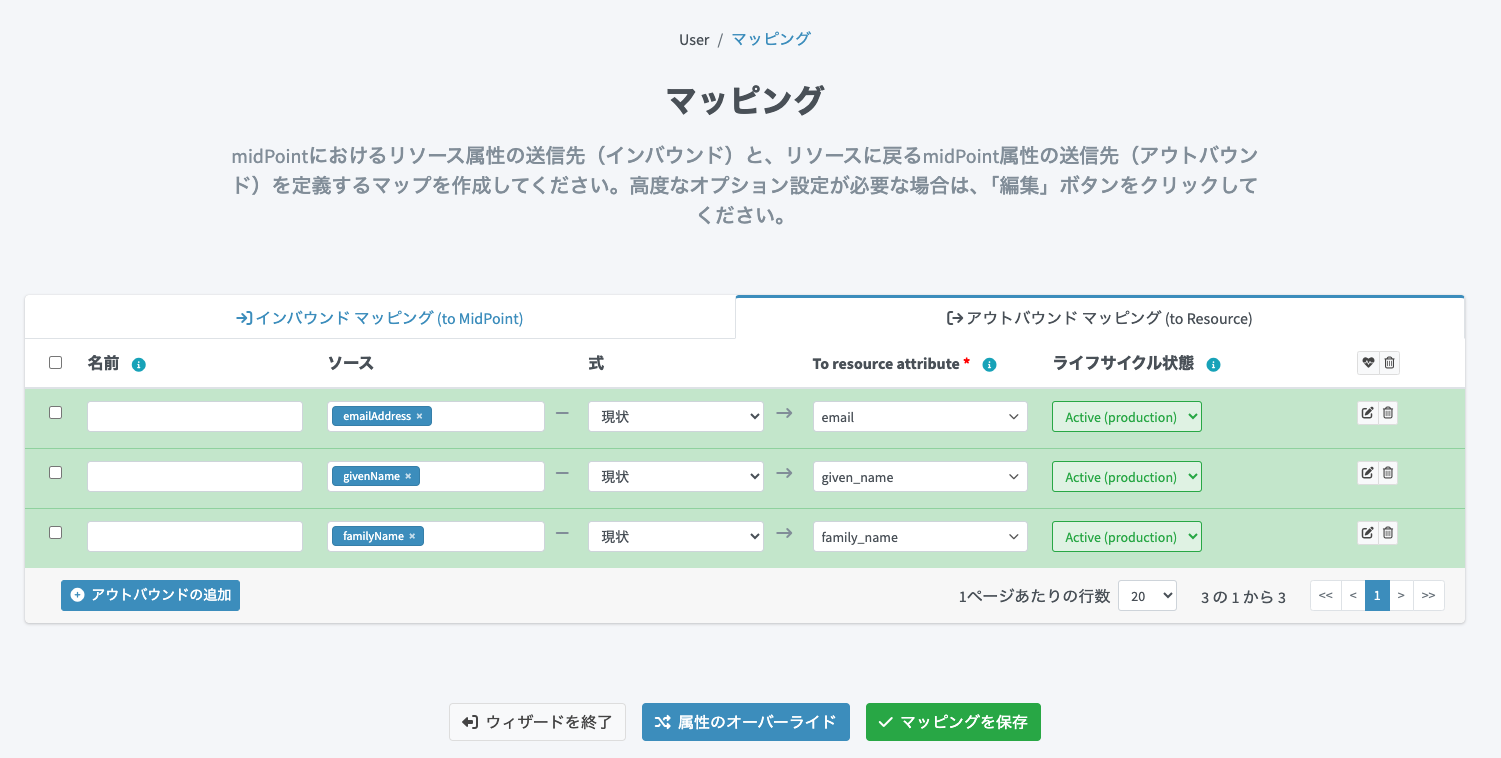
Task: Open lifecycle state dropdown for family_name row
Action: (1127, 537)
